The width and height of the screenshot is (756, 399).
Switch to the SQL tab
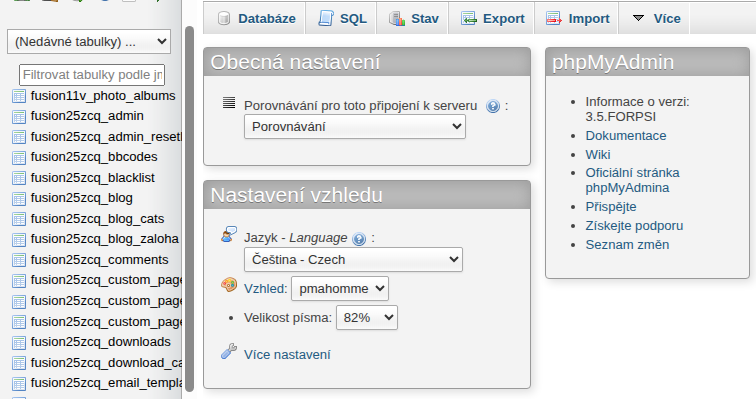tap(341, 18)
